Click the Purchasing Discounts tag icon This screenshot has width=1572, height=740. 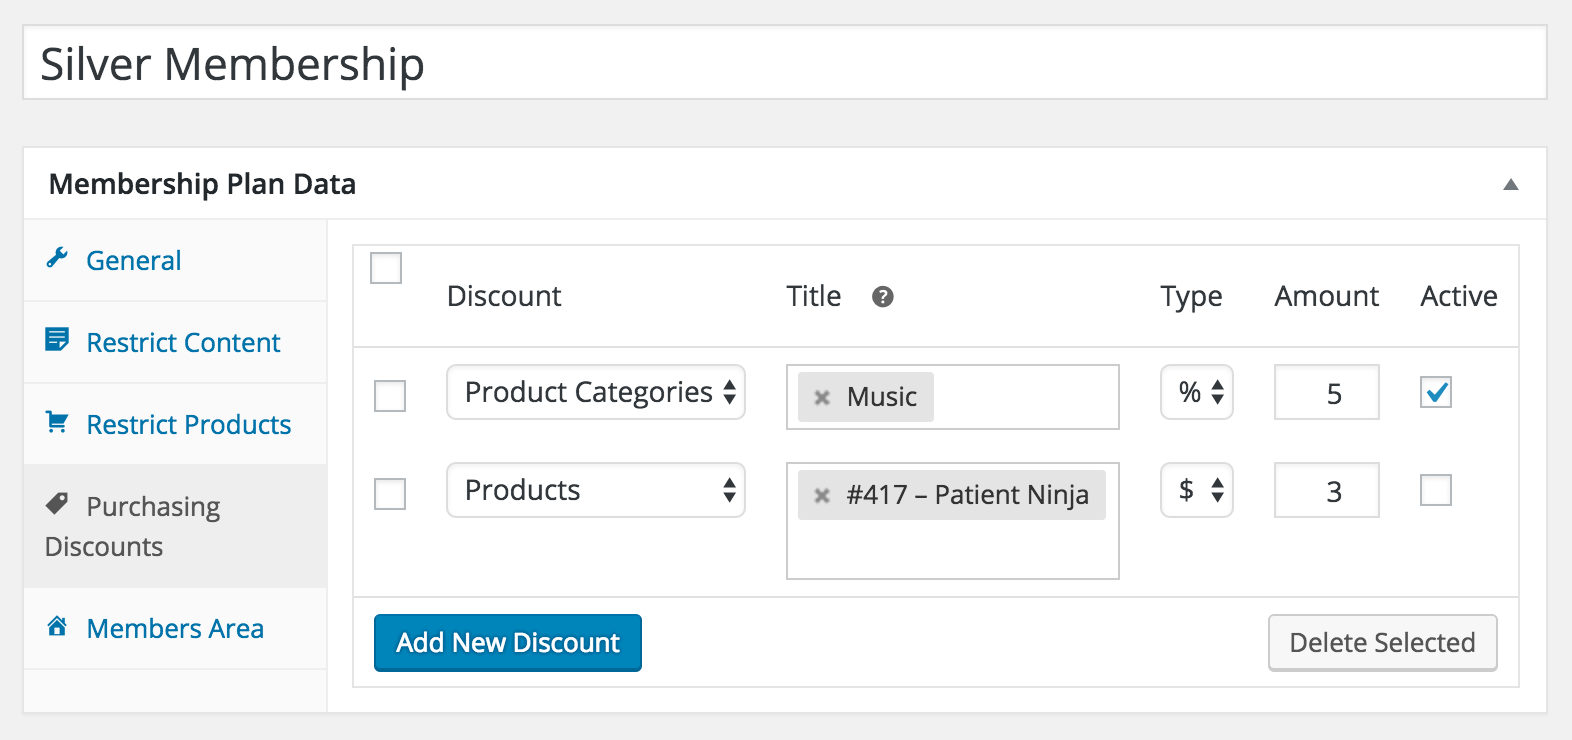pos(57,503)
